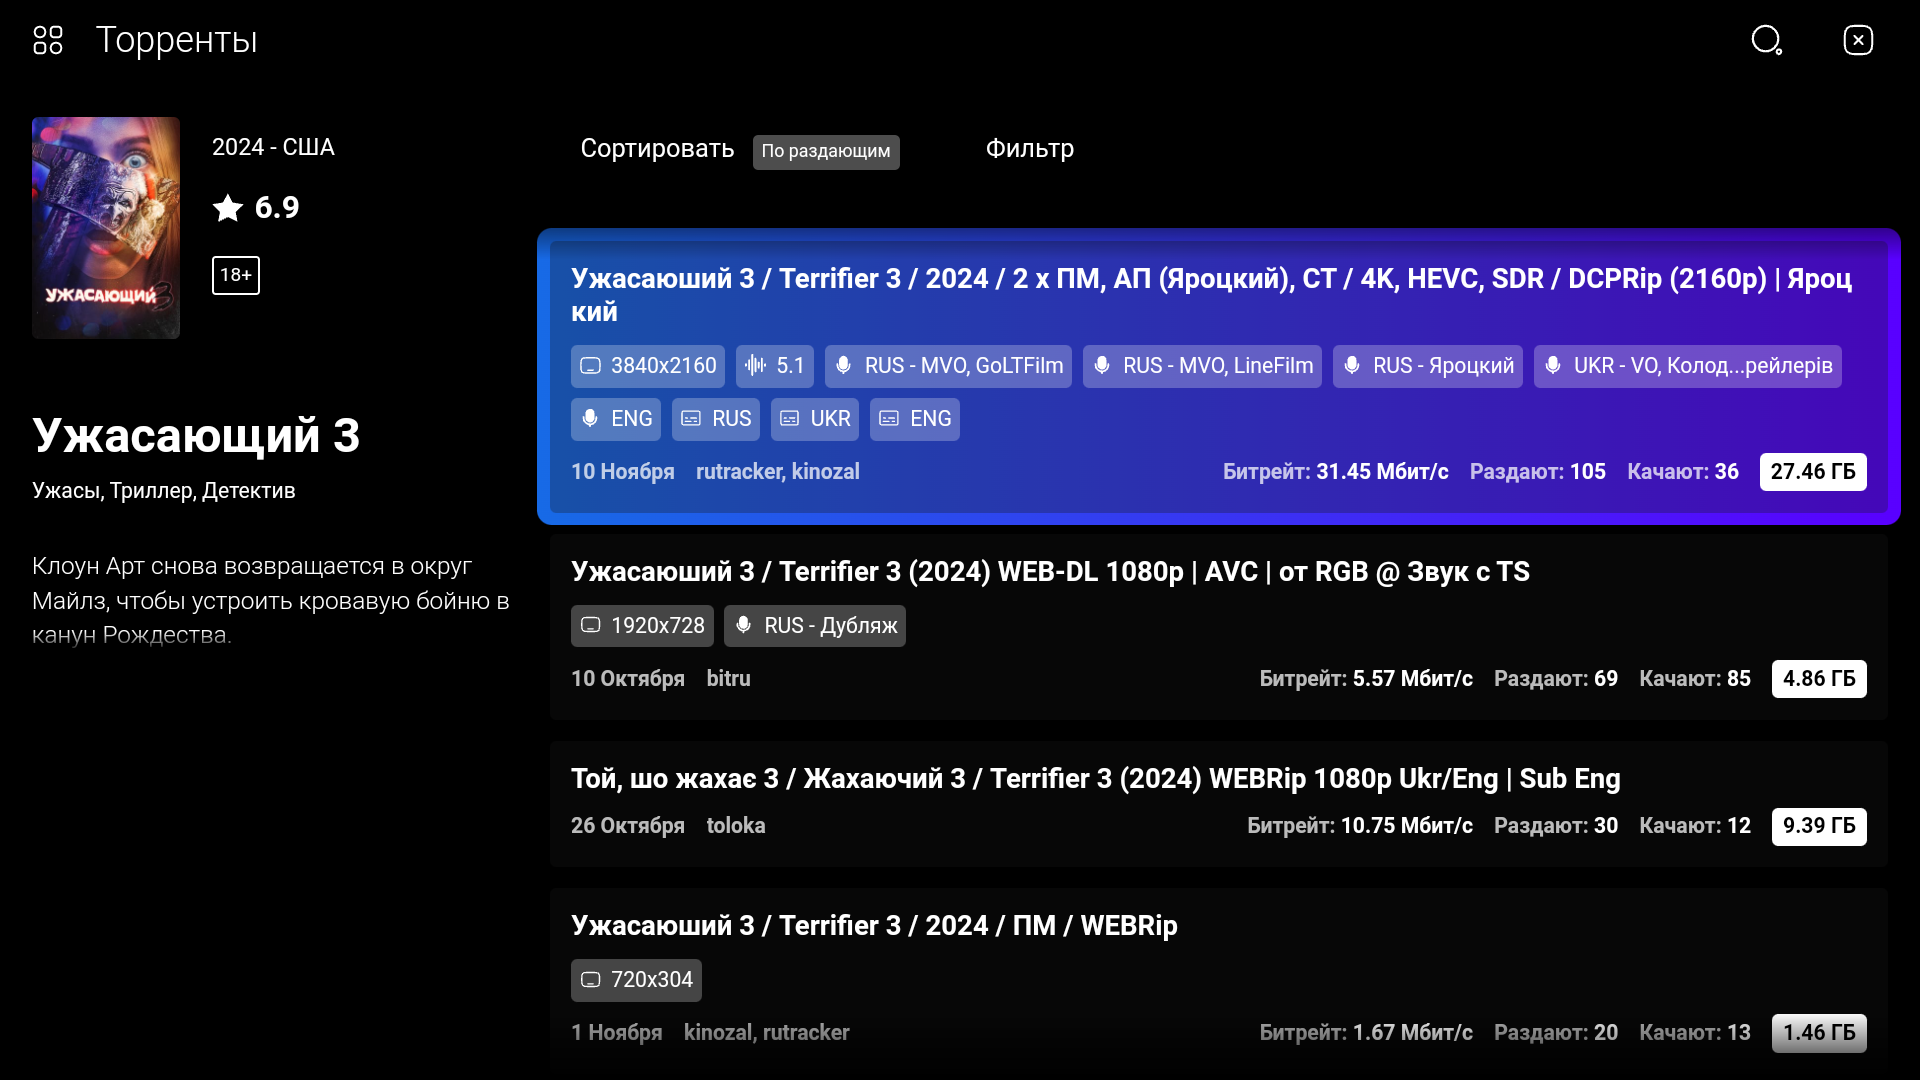
Task: Click the 18+ age rating badge
Action: point(236,275)
